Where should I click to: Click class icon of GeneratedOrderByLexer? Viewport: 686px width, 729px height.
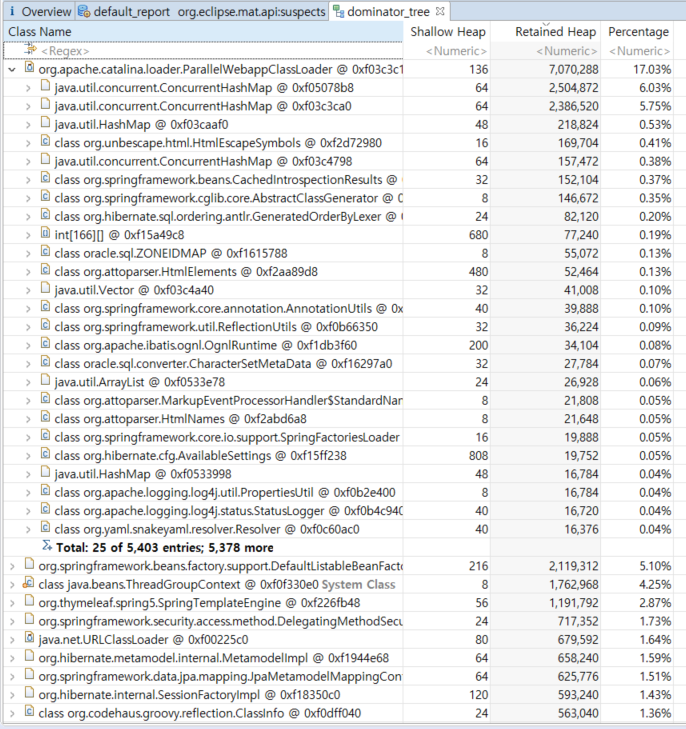pos(45,215)
